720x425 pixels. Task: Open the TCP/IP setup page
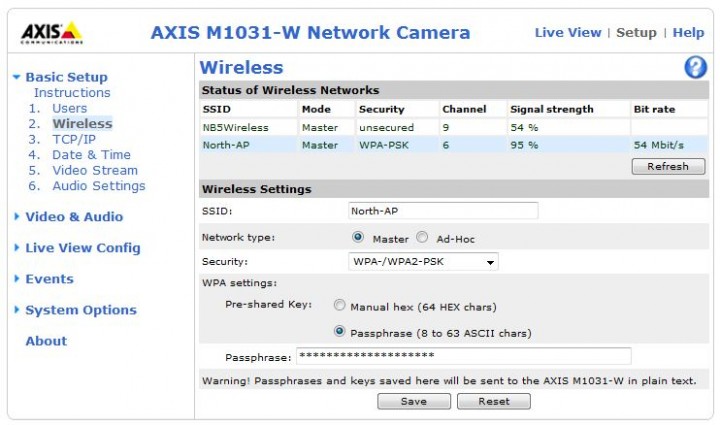[74, 140]
